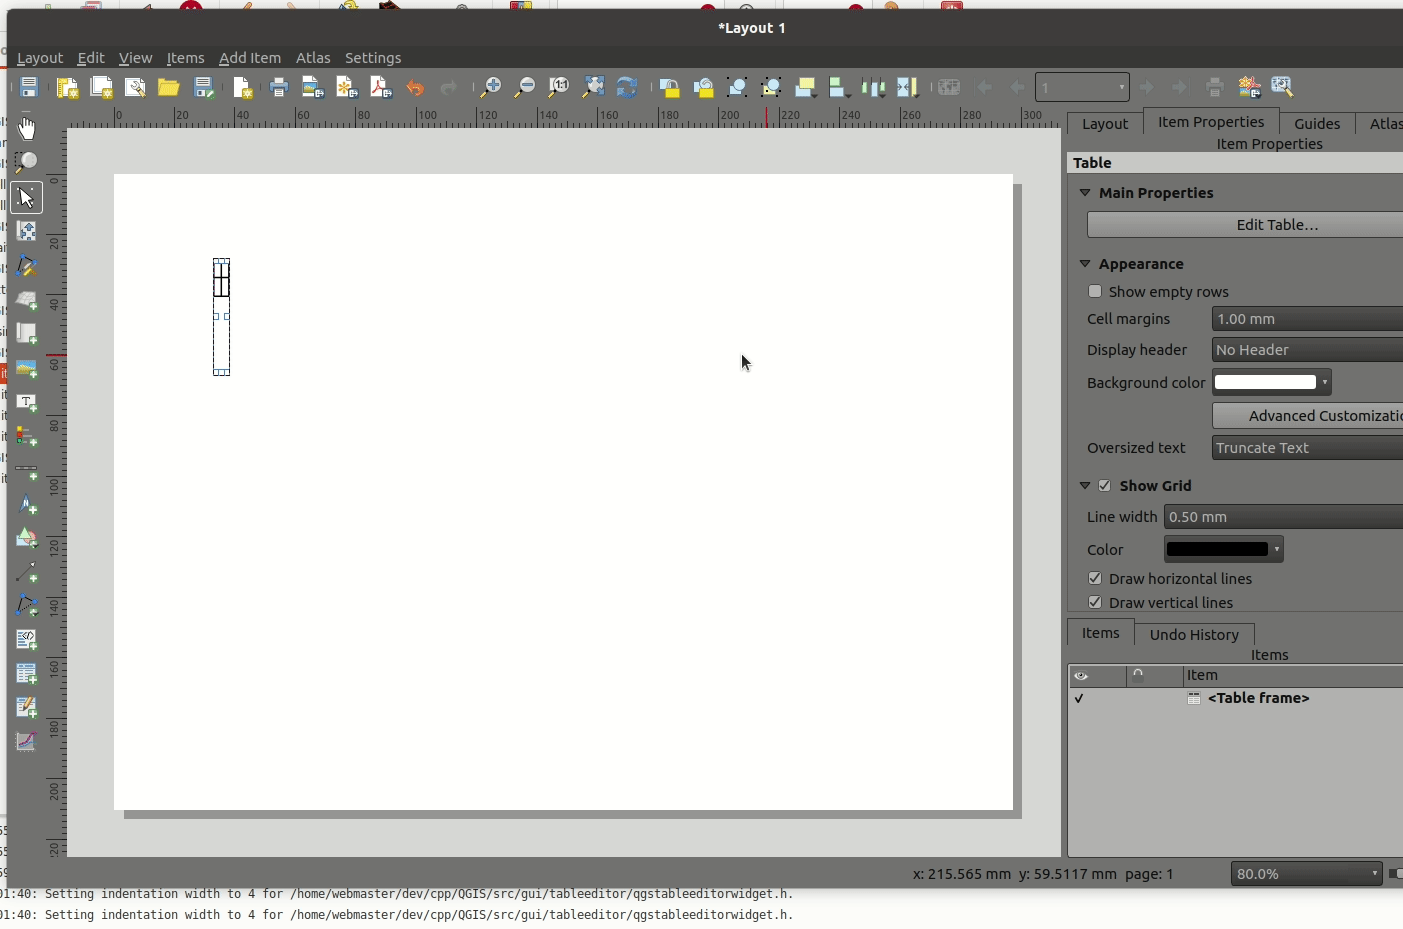The width and height of the screenshot is (1403, 929).
Task: Click the Lock Selected Items icon
Action: (670, 88)
